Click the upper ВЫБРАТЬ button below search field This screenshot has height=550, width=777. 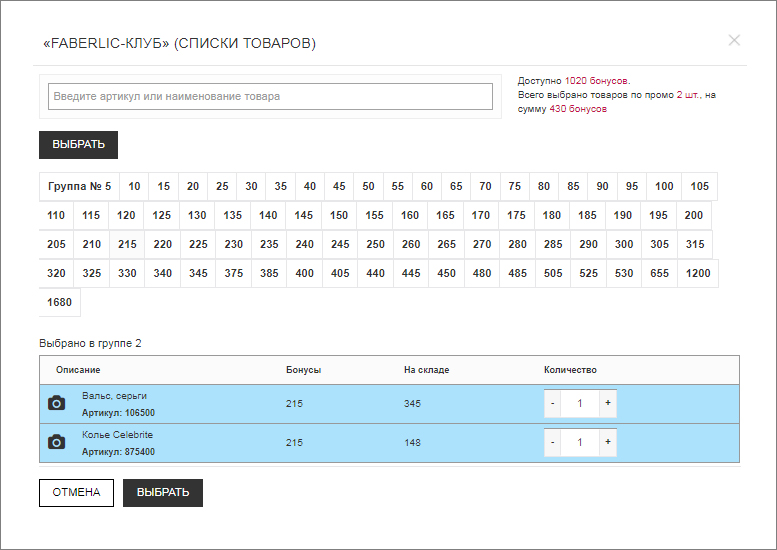78,145
